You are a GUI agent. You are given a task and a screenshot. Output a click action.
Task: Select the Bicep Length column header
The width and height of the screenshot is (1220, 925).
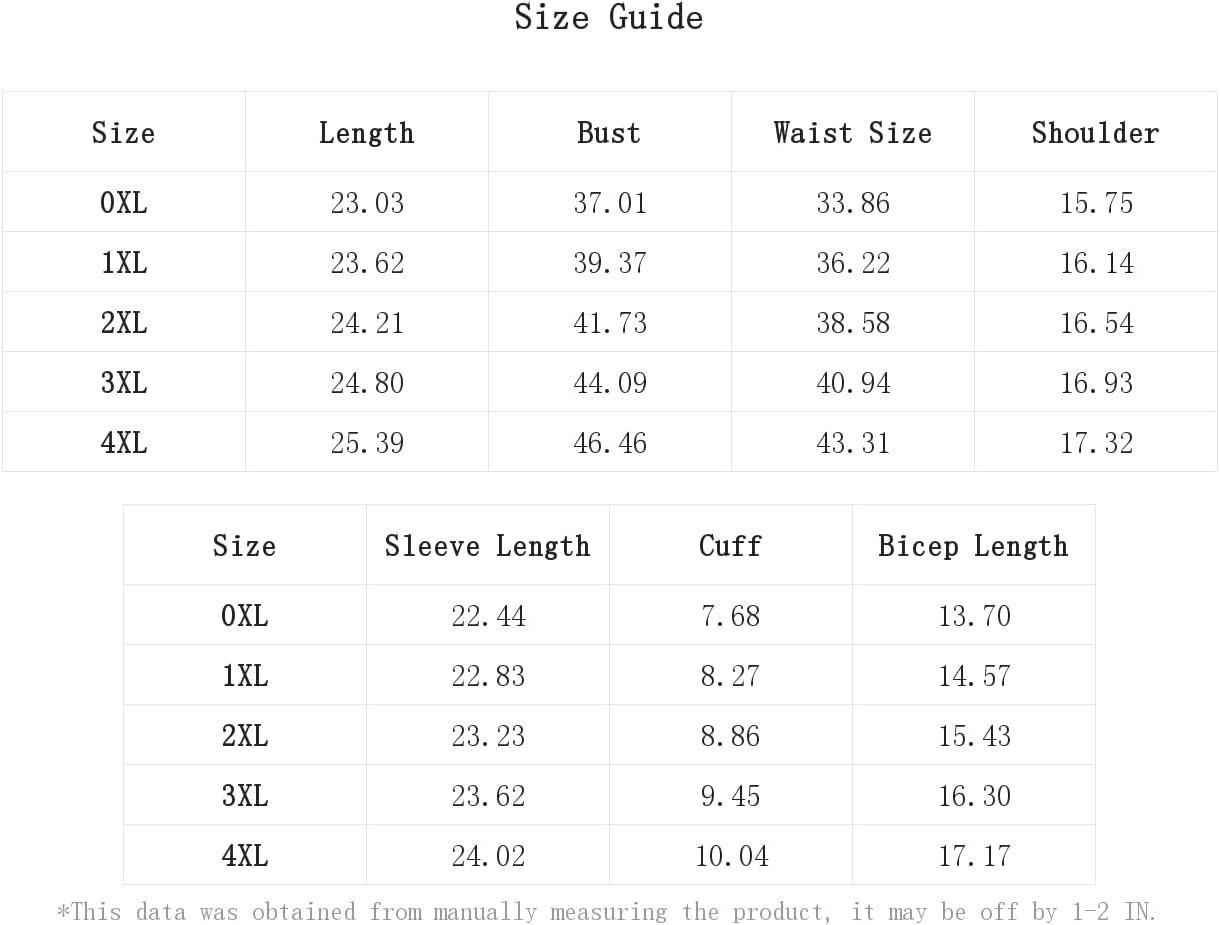(x=973, y=546)
